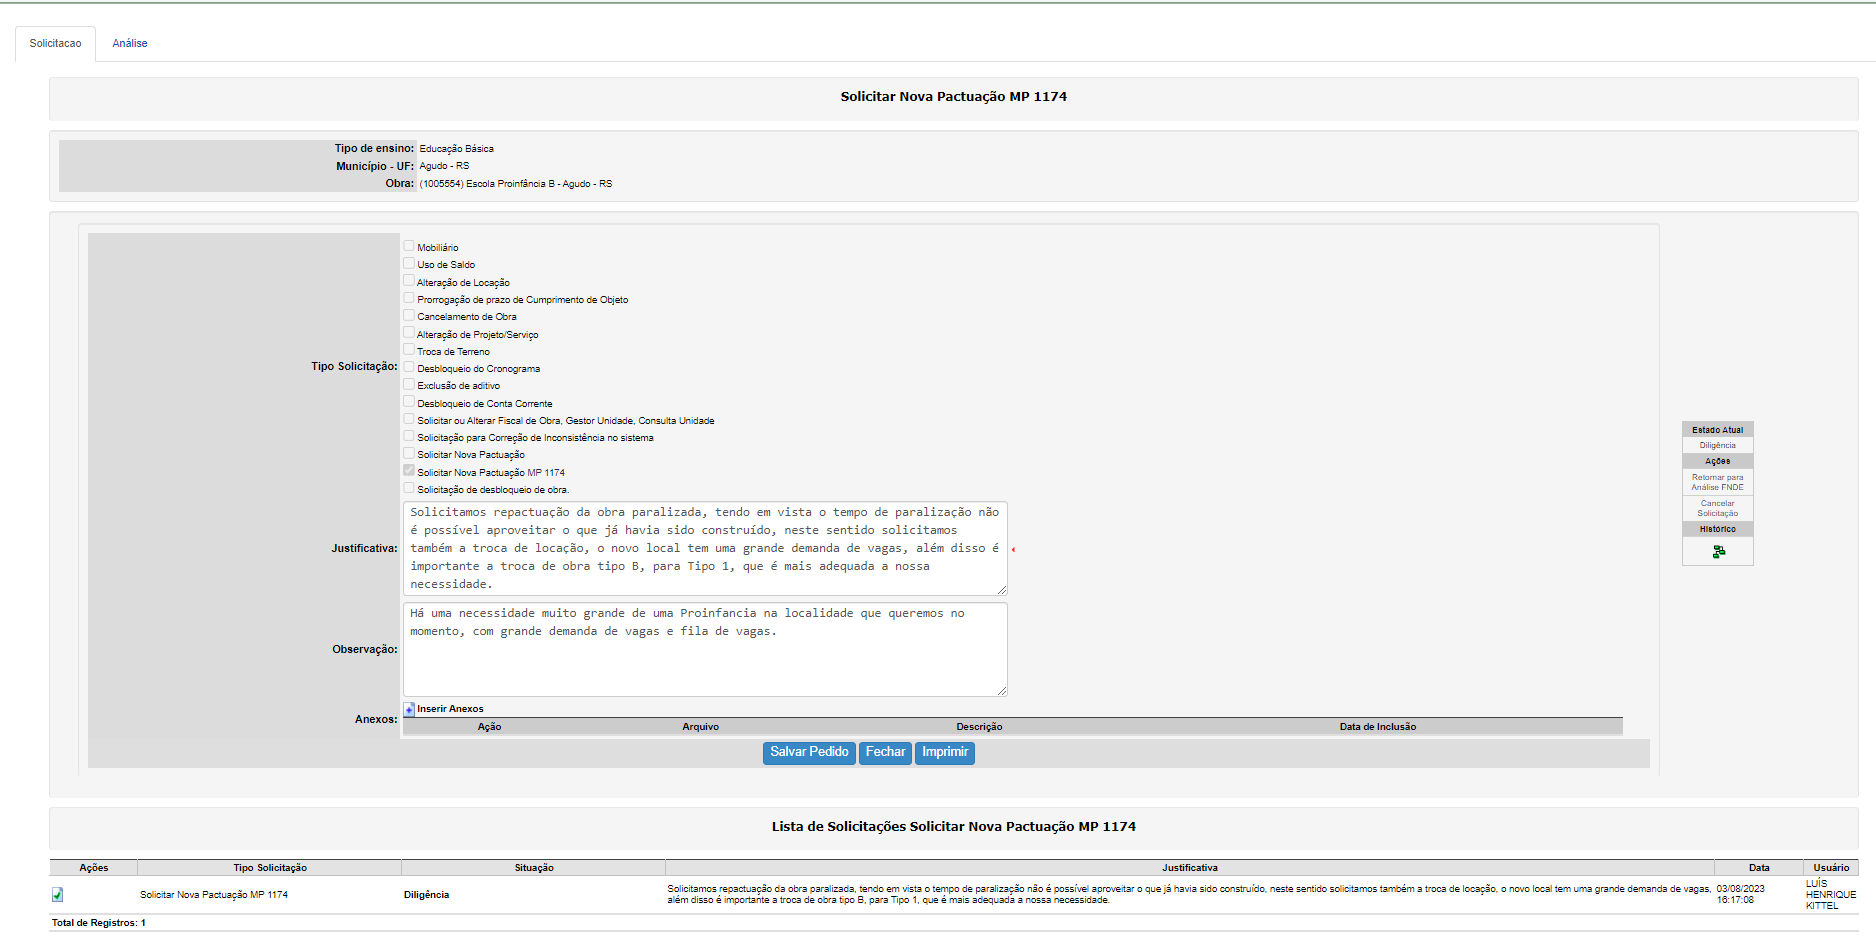1876x941 pixels.
Task: Toggle the Solicitar Nova Pactuação MP 1174 checkbox
Action: (x=409, y=471)
